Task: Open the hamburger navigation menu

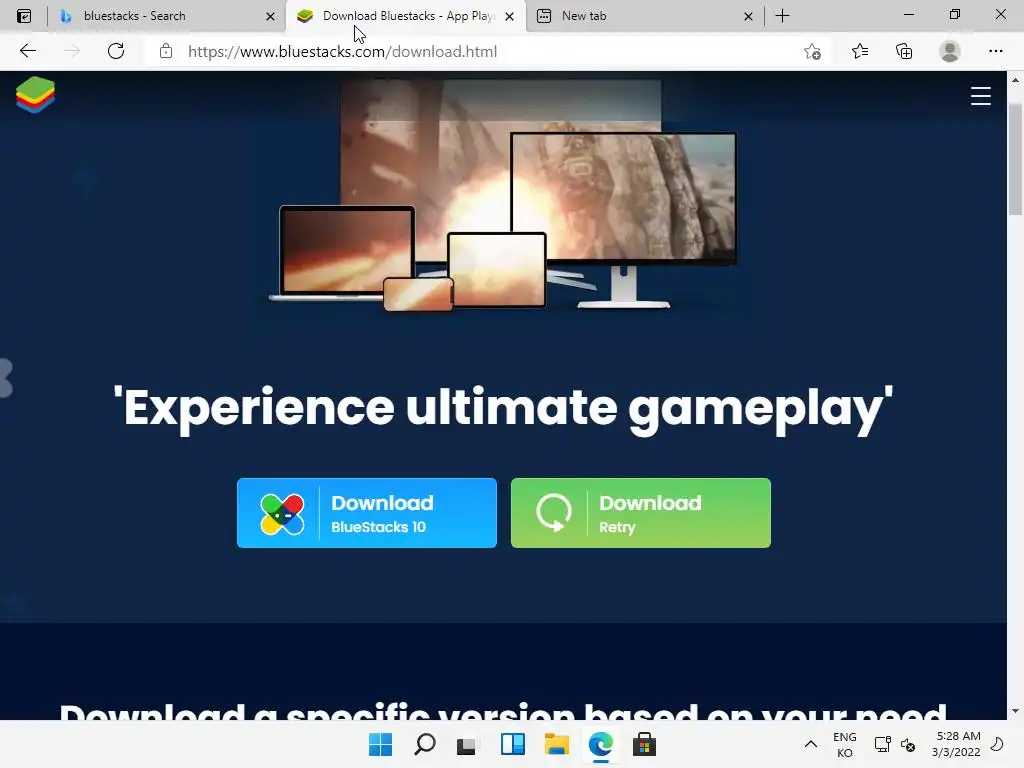Action: pyautogui.click(x=980, y=96)
